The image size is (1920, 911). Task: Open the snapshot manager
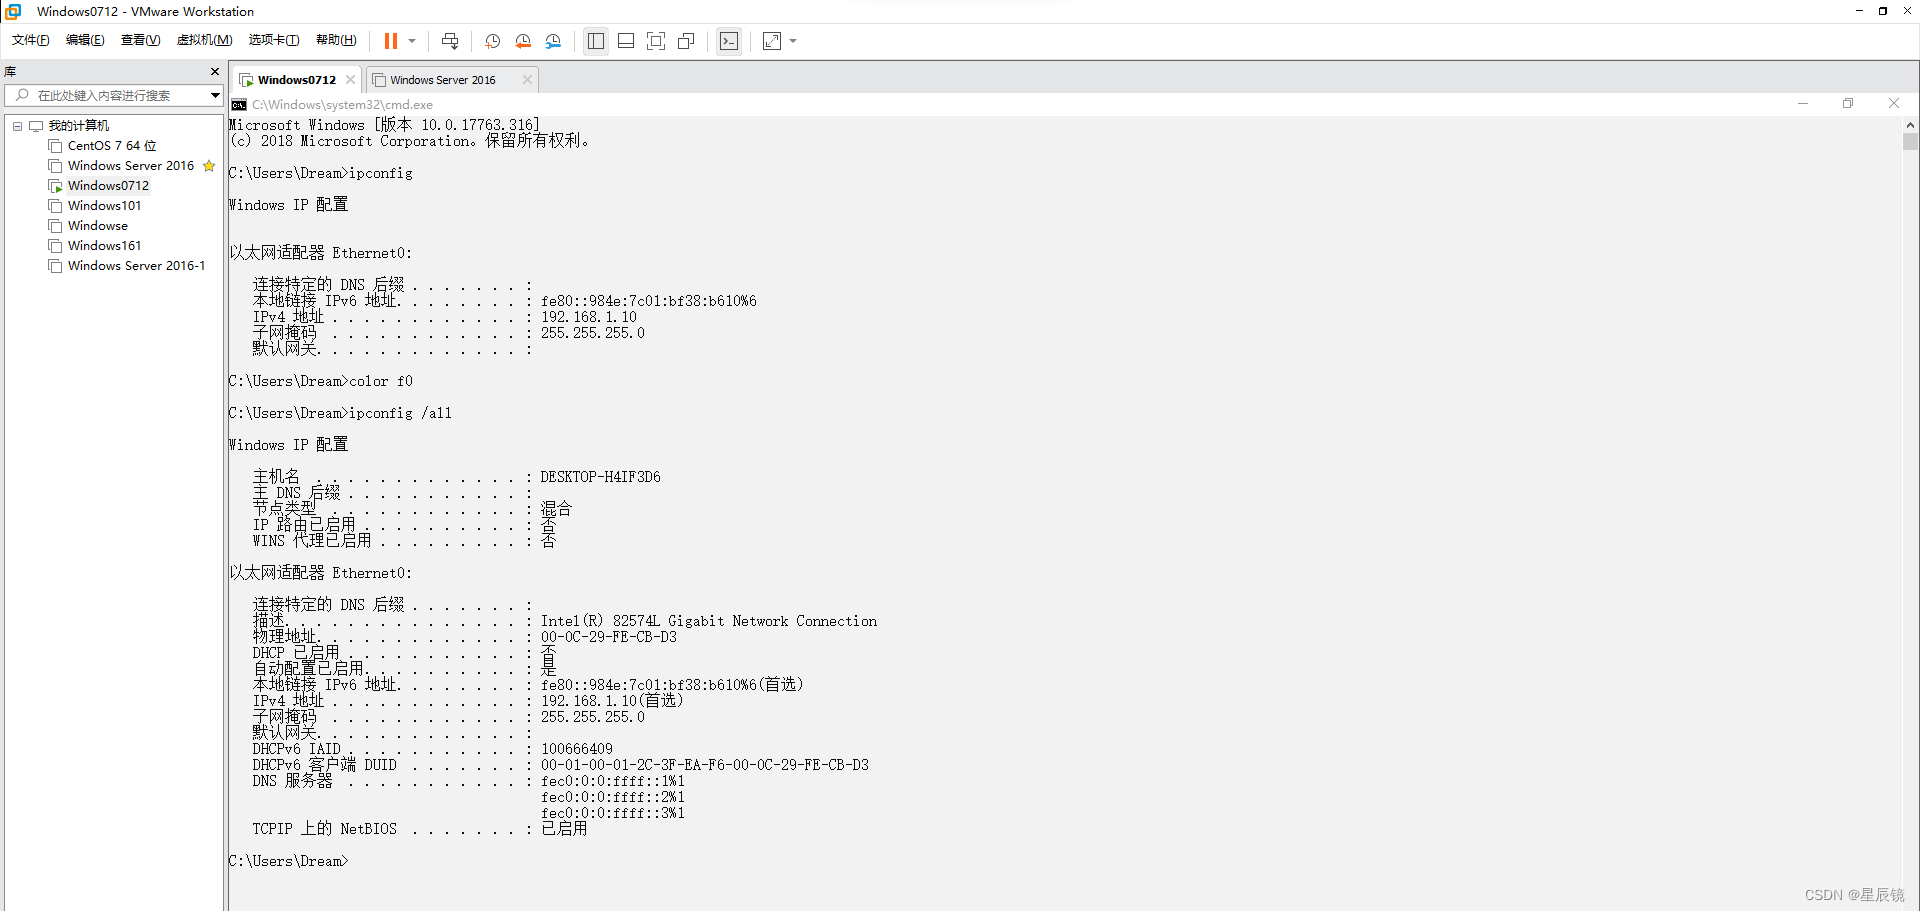point(554,41)
